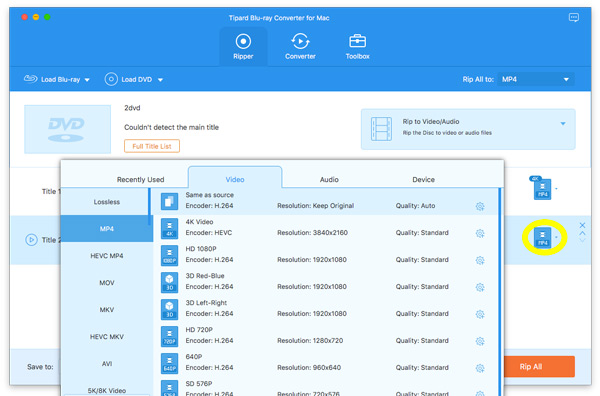The width and height of the screenshot is (600, 396).
Task: Click the Full Title List button
Action: pos(152,146)
